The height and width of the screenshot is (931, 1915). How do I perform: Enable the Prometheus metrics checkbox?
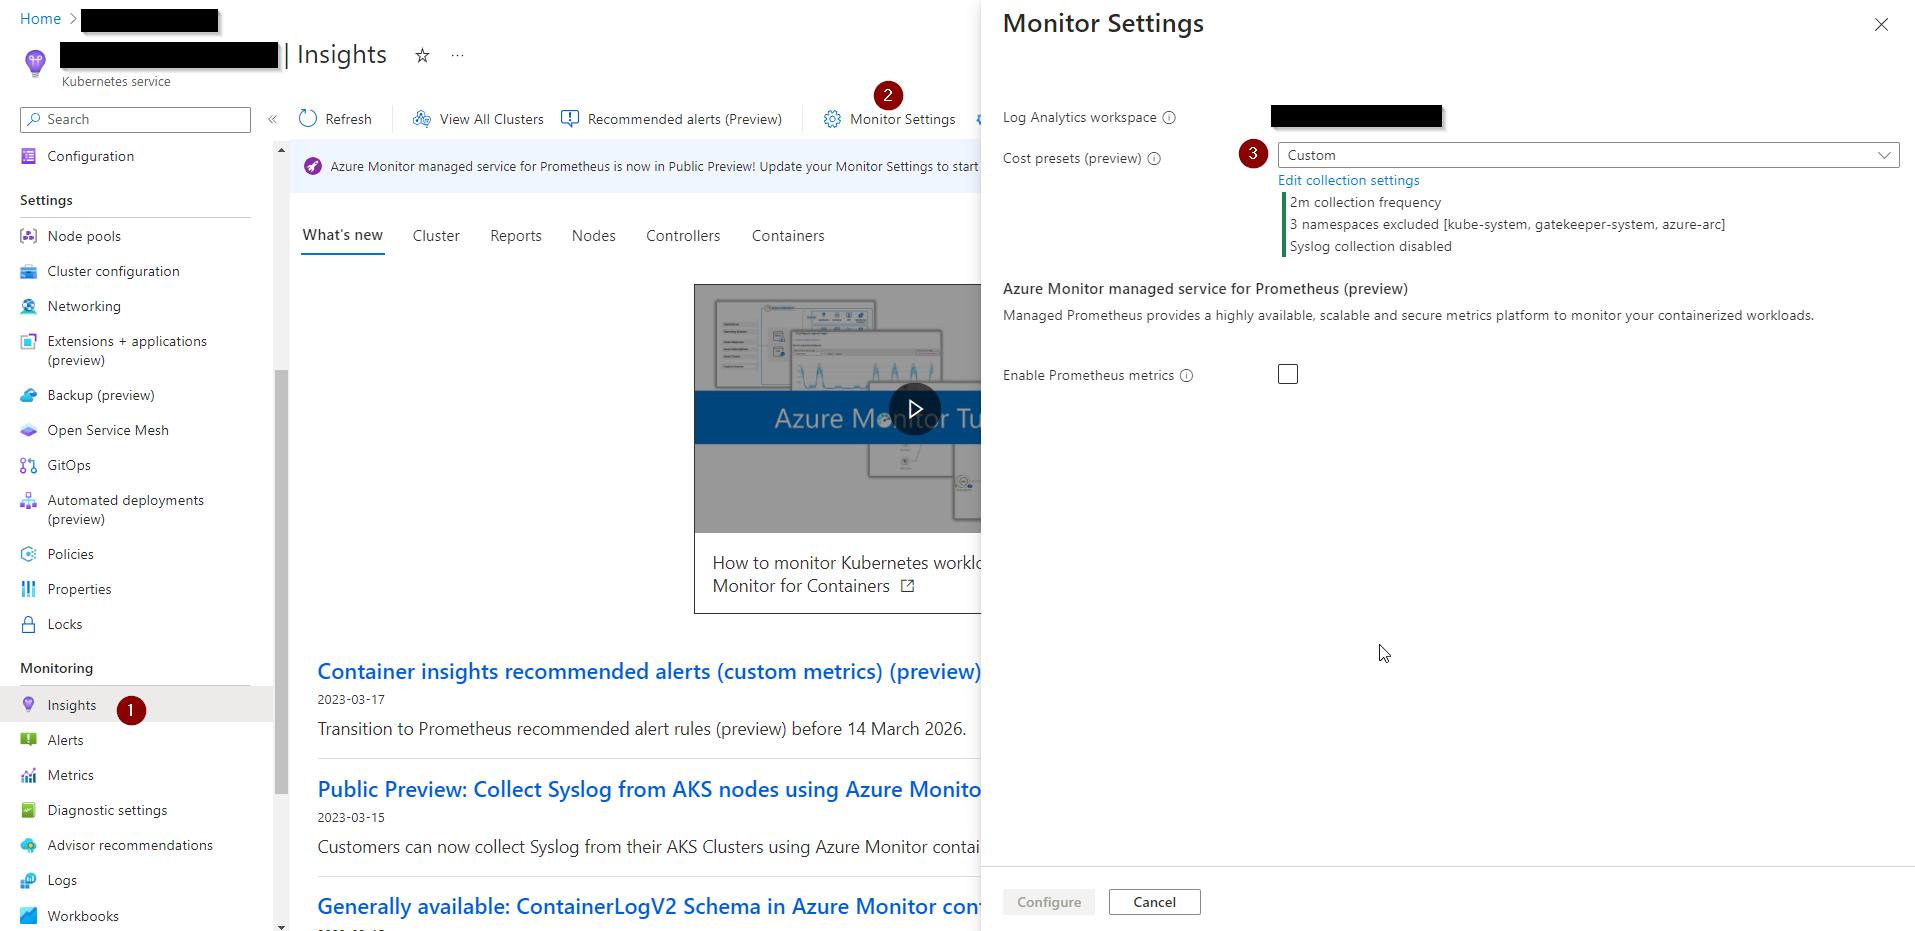click(1287, 373)
